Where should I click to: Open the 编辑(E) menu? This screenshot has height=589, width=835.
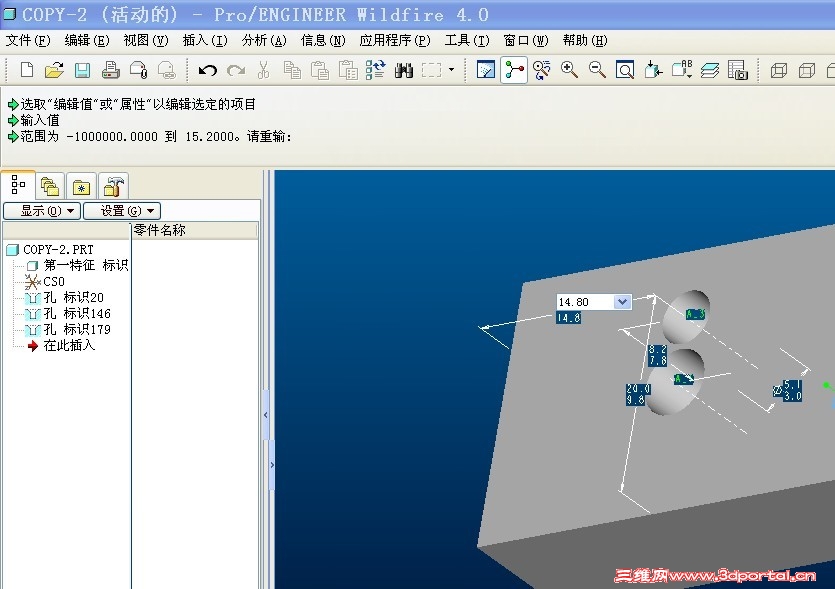click(87, 40)
